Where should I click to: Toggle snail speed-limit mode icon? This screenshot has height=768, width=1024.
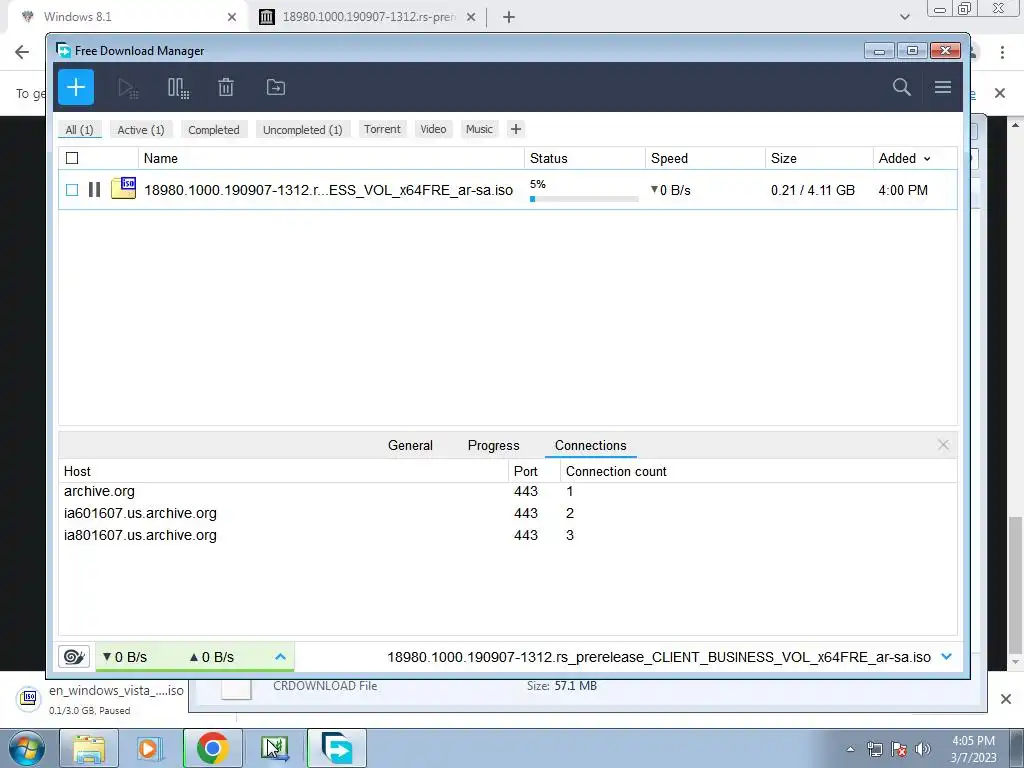tap(74, 656)
